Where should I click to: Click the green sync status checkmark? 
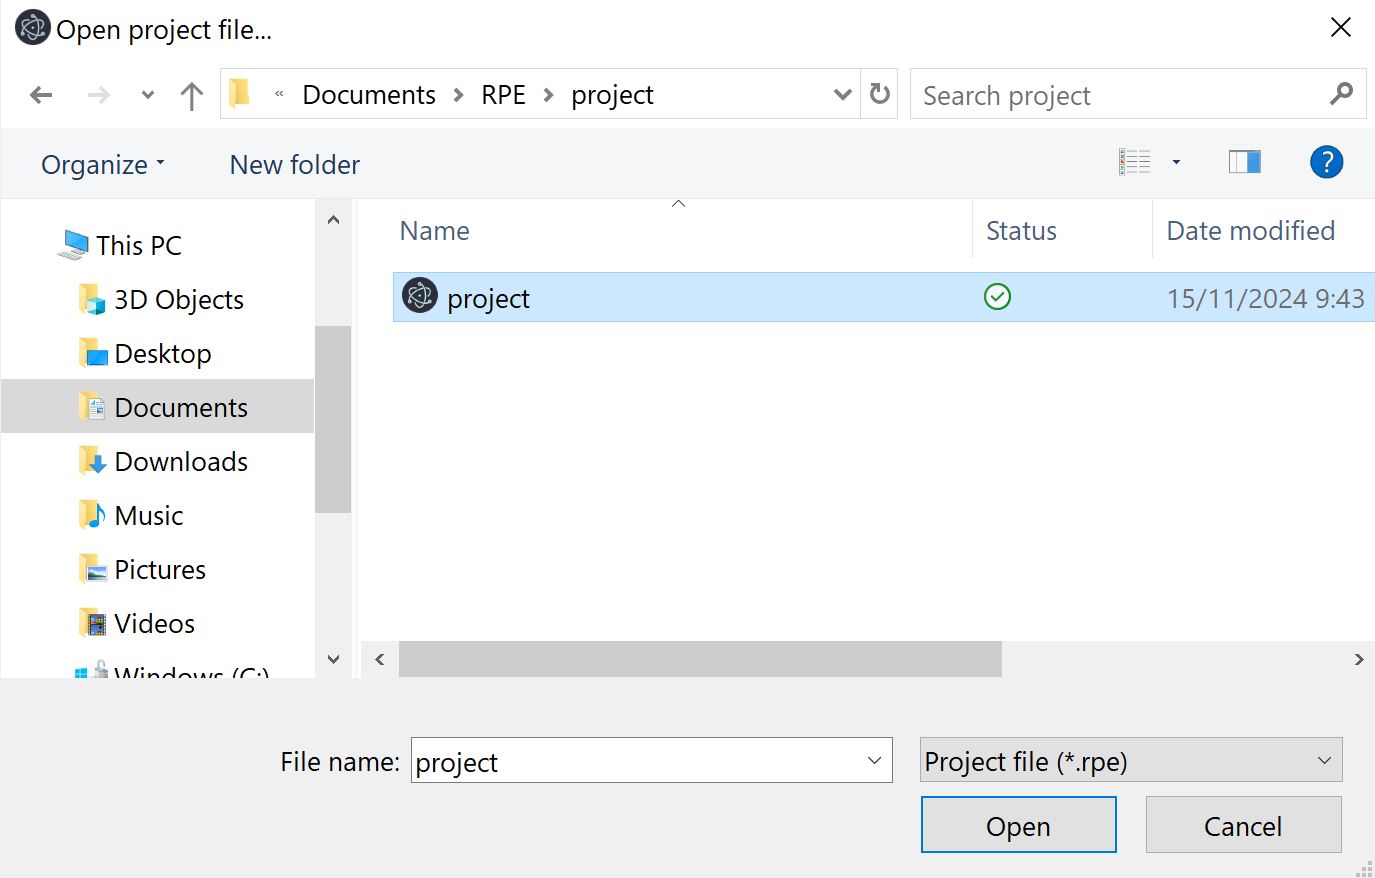click(997, 296)
